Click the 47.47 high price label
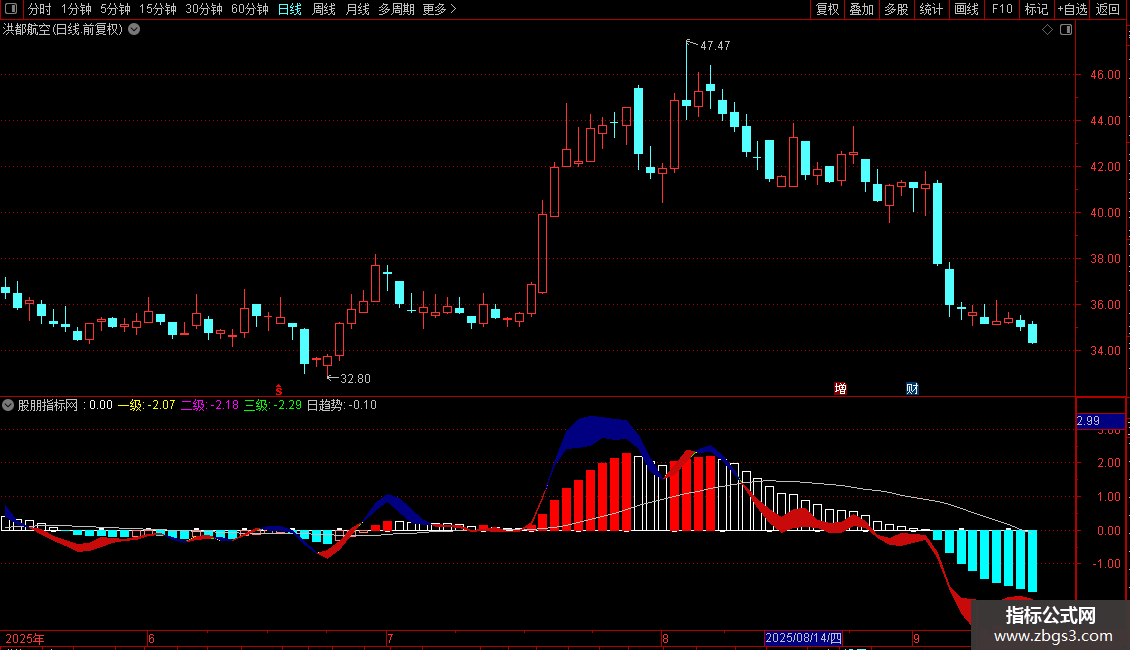Image resolution: width=1130 pixels, height=650 pixels. (715, 45)
